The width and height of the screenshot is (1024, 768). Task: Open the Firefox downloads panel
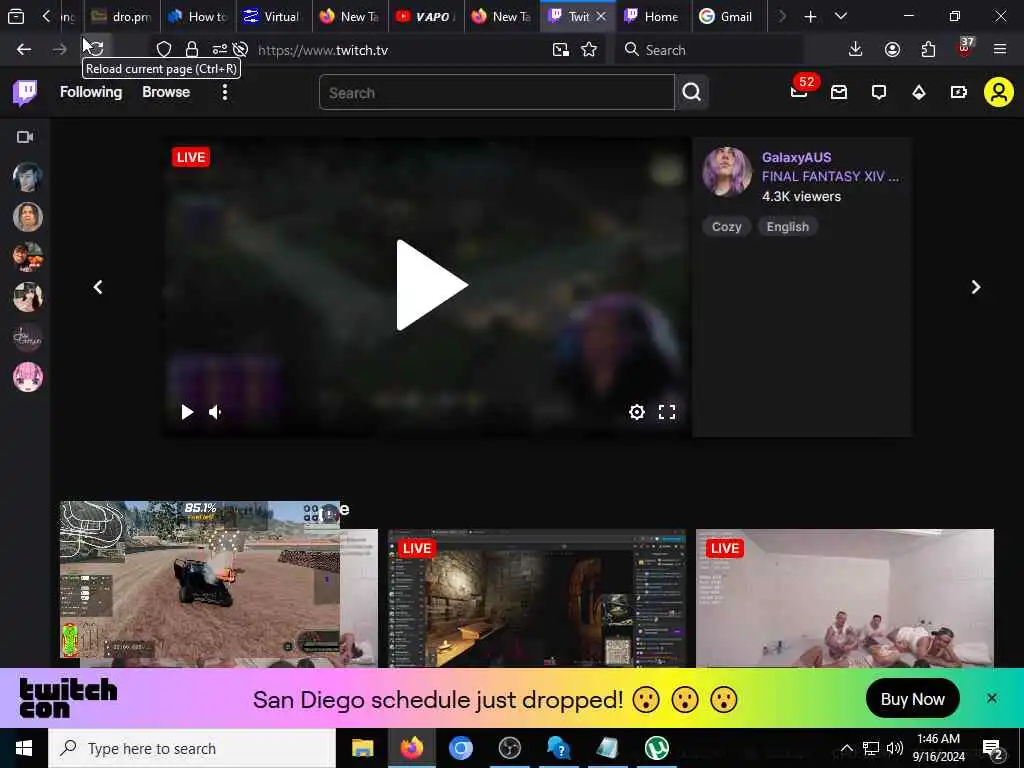856,50
